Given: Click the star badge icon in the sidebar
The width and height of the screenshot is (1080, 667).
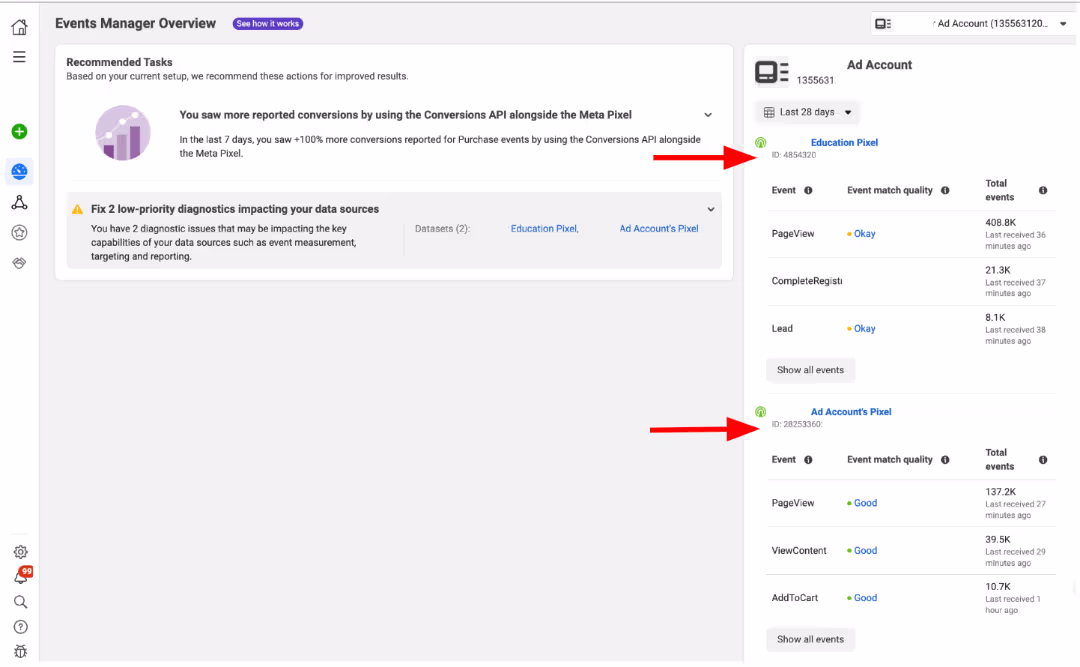Looking at the screenshot, I should tap(19, 232).
